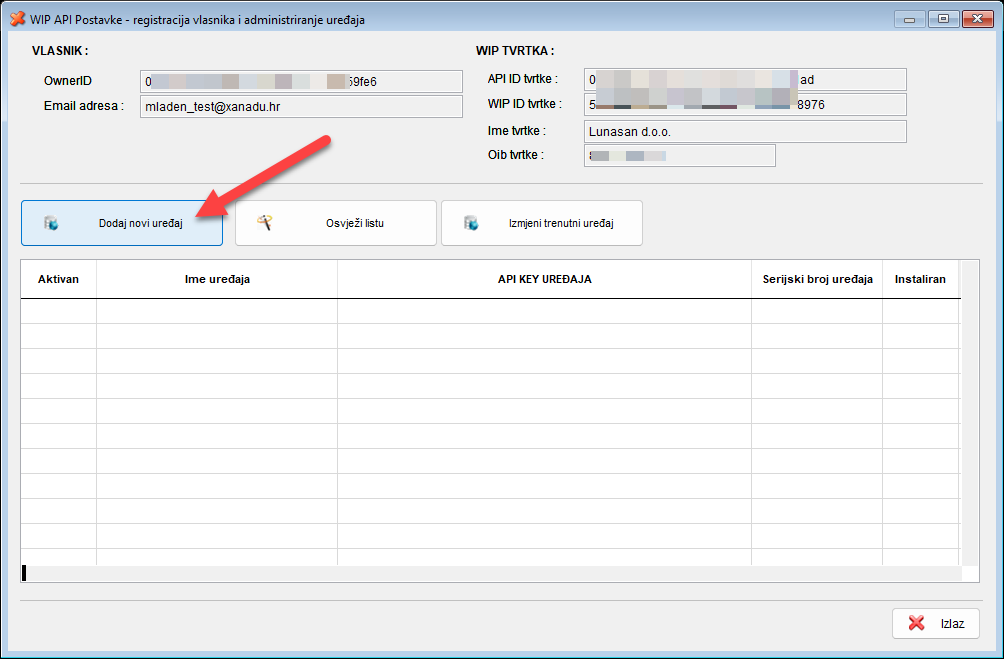Image resolution: width=1004 pixels, height=659 pixels.
Task: Click the device icon on Dodaj novi uređaj
Action: (x=51, y=224)
